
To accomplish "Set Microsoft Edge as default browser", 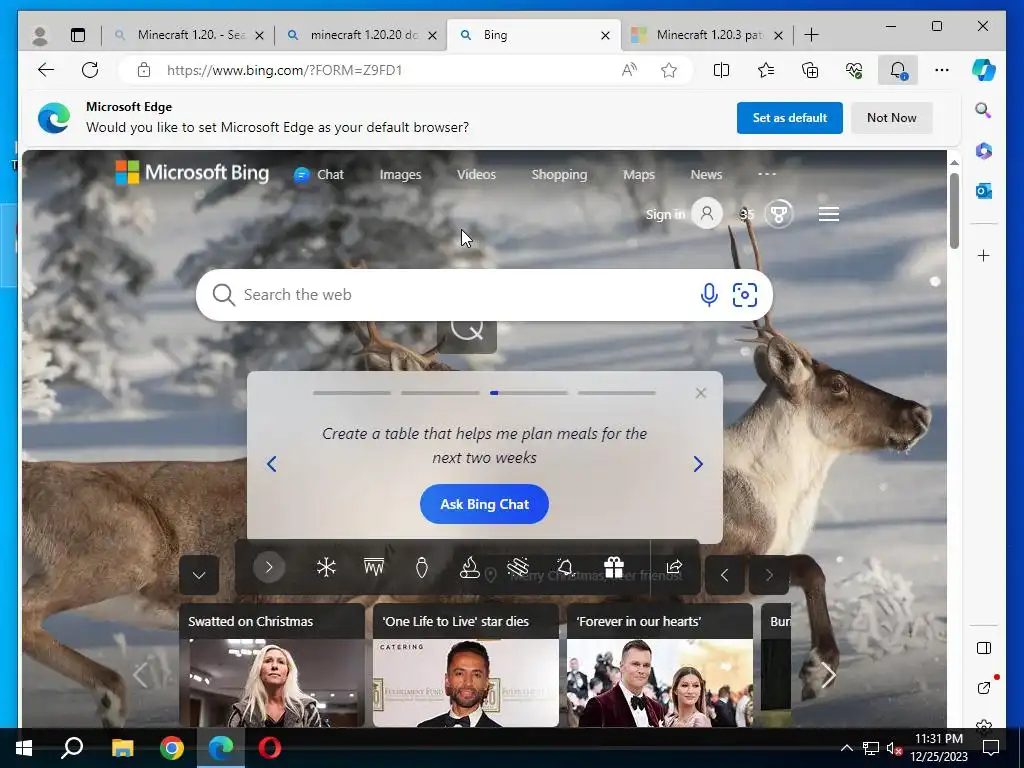I will point(790,118).
